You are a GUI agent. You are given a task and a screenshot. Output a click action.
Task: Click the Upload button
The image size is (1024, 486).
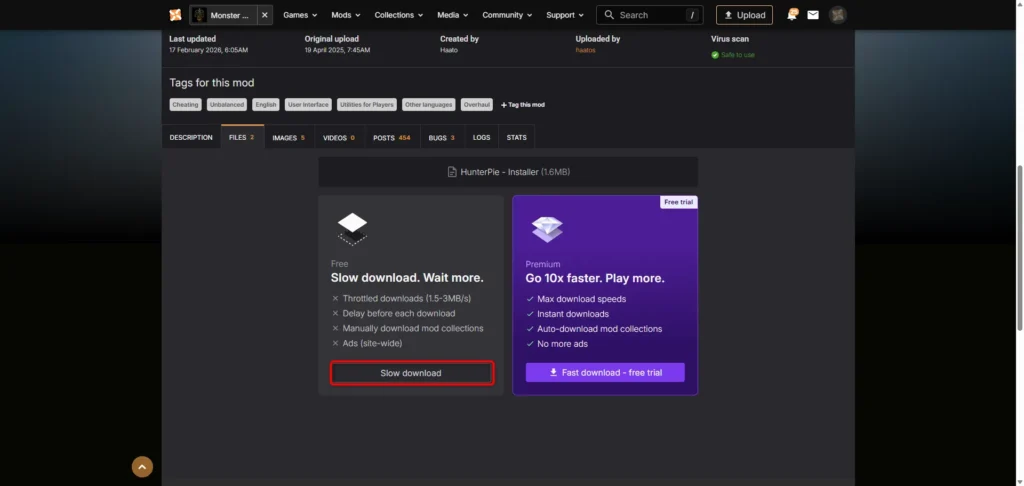click(x=744, y=15)
